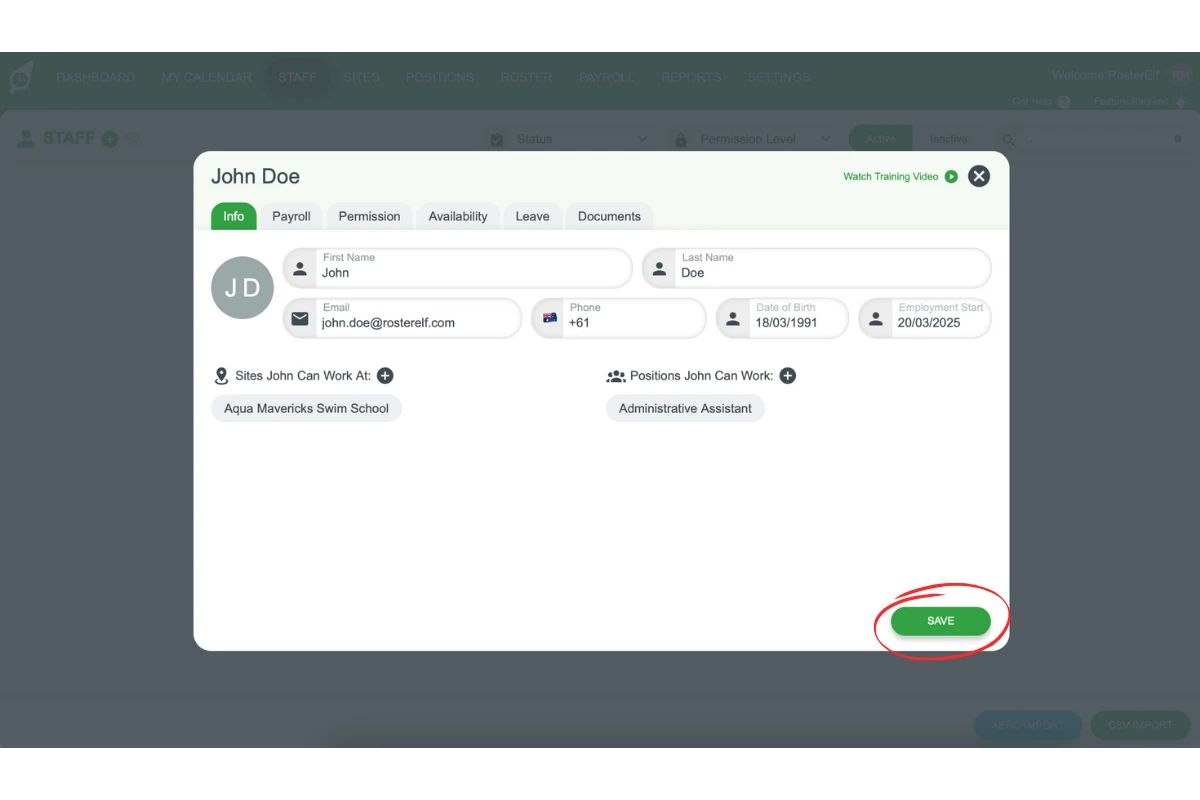The image size is (1200, 800).
Task: Click the person icon beside First Name
Action: tap(300, 268)
